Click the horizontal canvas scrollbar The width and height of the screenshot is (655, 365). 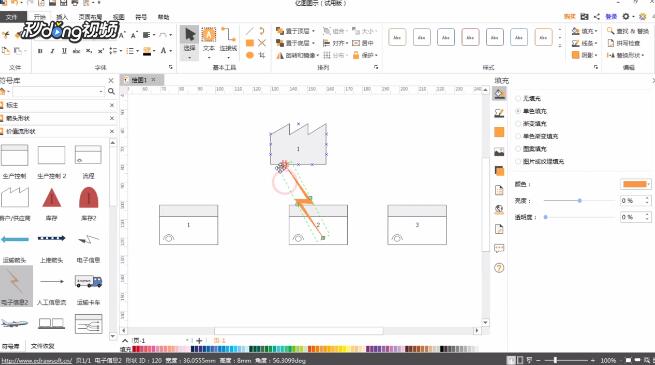[299, 331]
